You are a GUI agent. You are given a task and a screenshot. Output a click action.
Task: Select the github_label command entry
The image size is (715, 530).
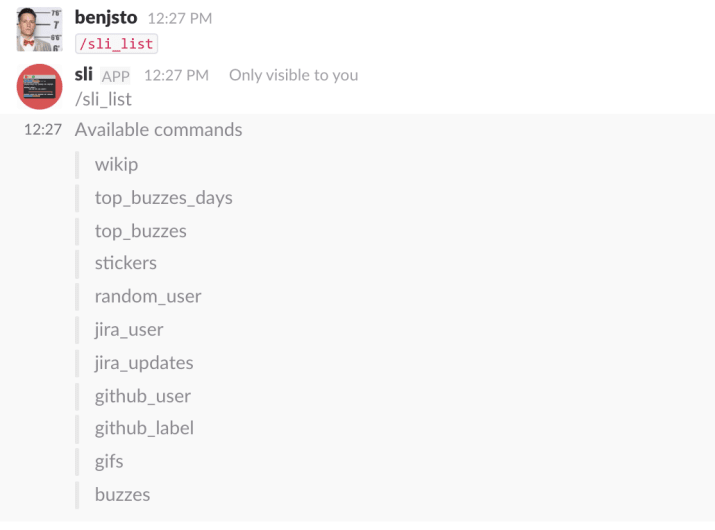[x=144, y=428]
